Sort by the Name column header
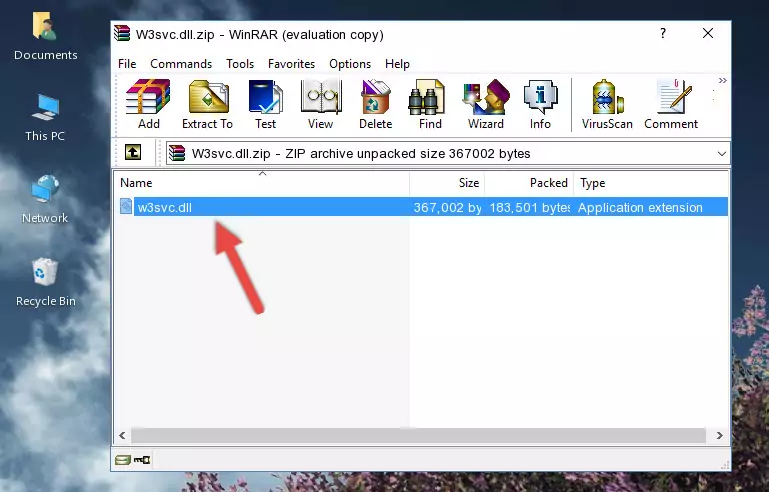 (x=262, y=183)
